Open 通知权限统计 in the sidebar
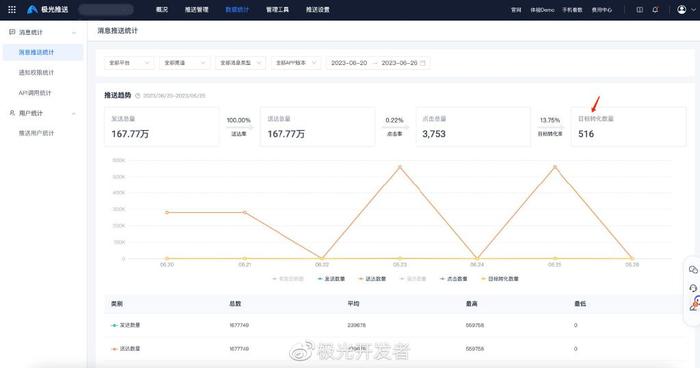 pos(36,72)
